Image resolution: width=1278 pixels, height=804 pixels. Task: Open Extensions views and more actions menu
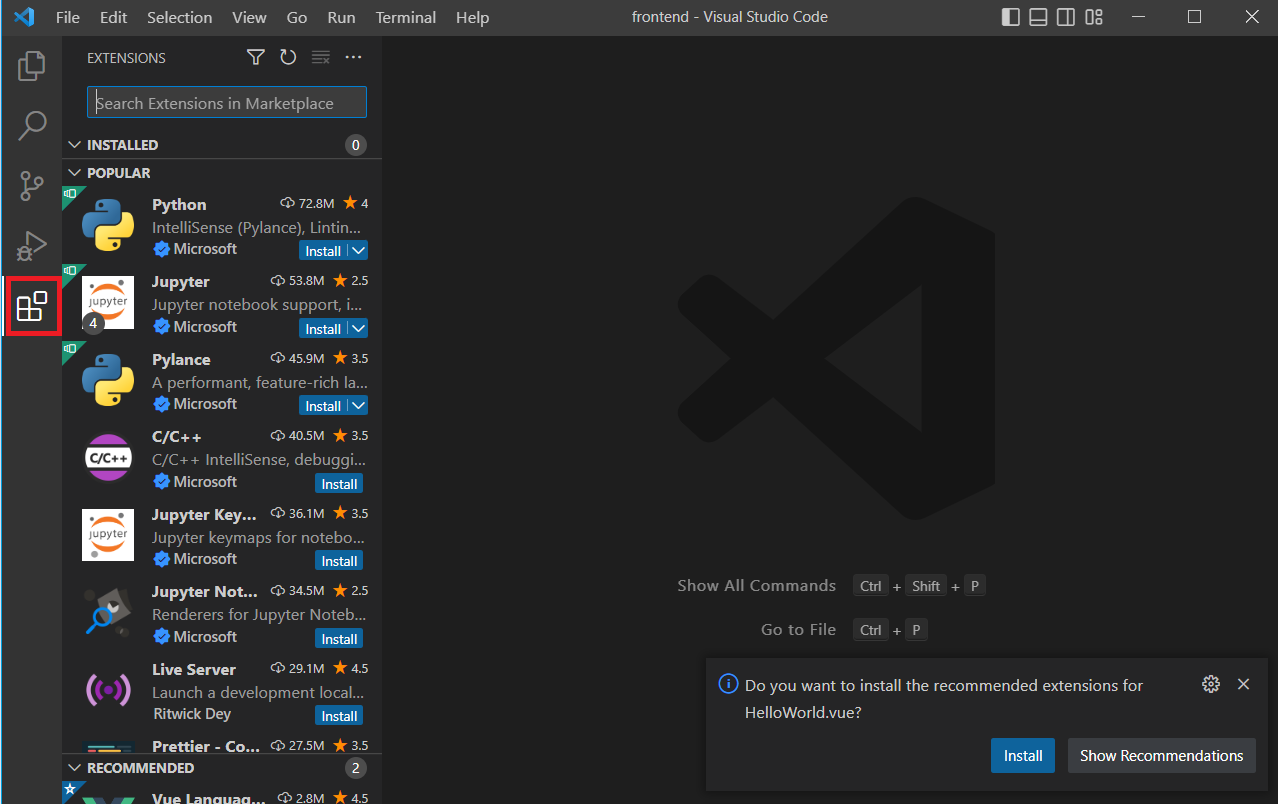tap(353, 58)
